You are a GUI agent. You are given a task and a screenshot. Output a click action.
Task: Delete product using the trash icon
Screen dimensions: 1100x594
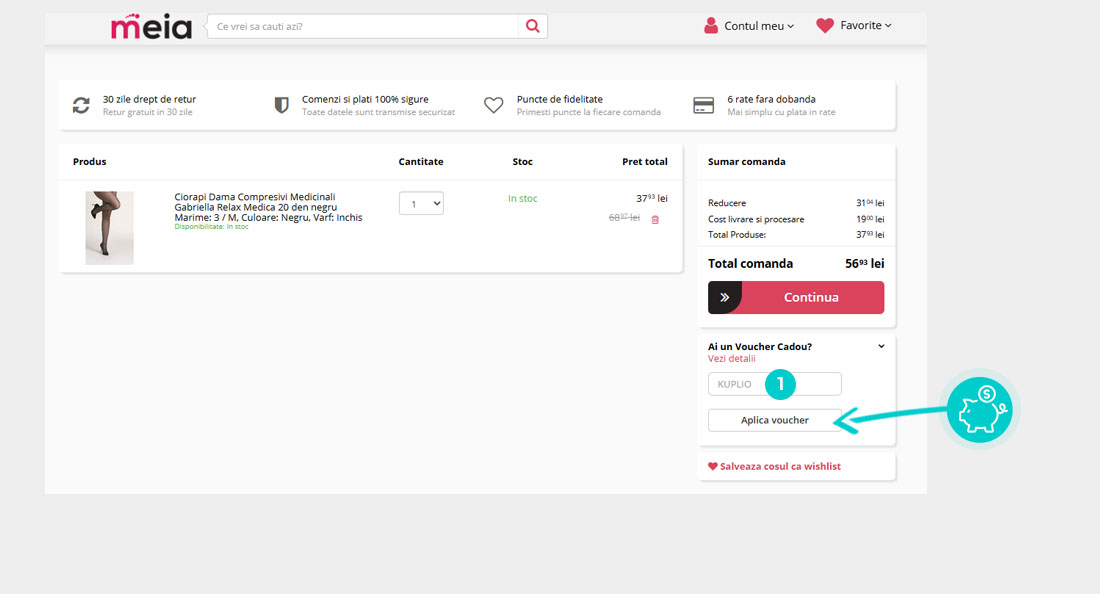655,219
